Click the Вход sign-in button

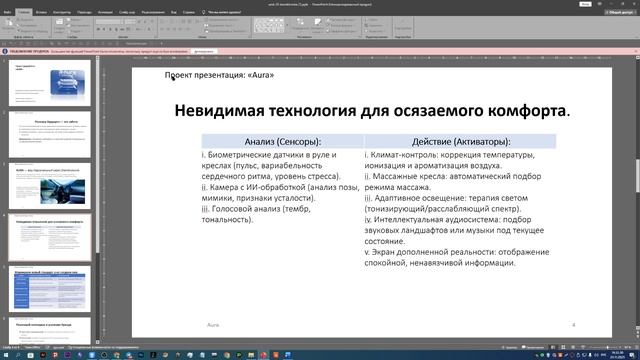coord(585,4)
